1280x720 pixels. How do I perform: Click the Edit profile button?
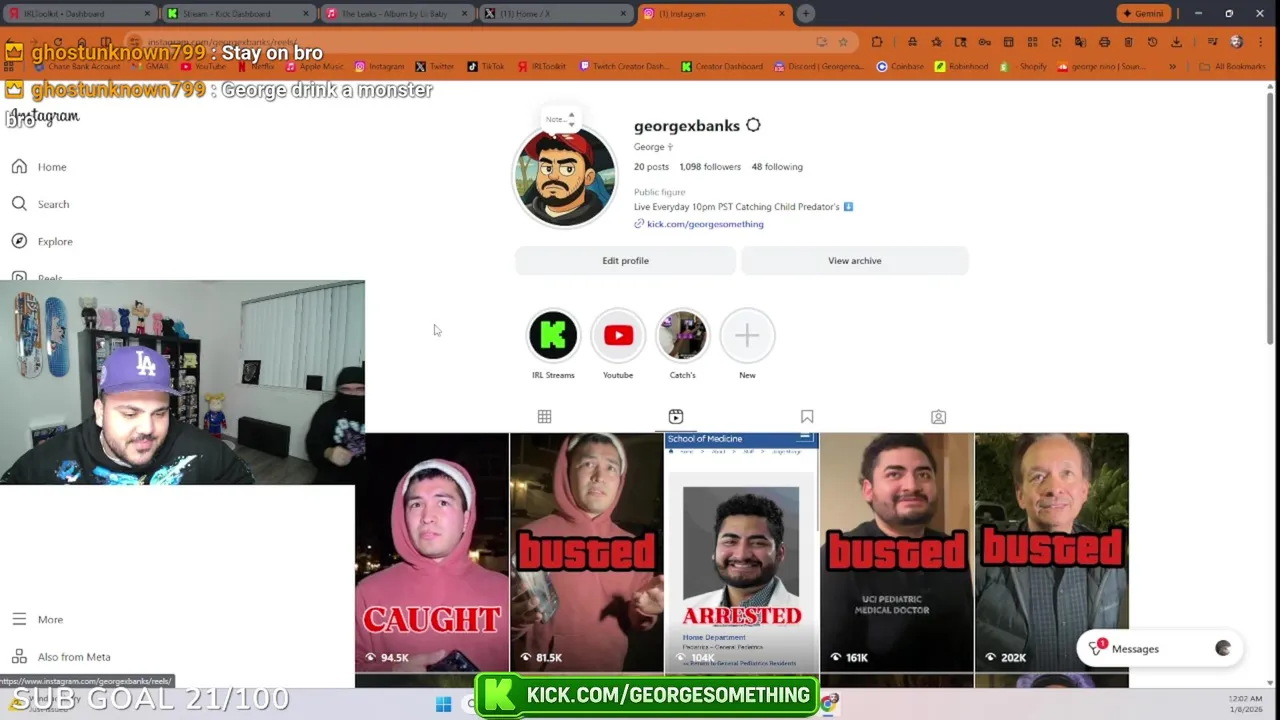click(x=625, y=261)
